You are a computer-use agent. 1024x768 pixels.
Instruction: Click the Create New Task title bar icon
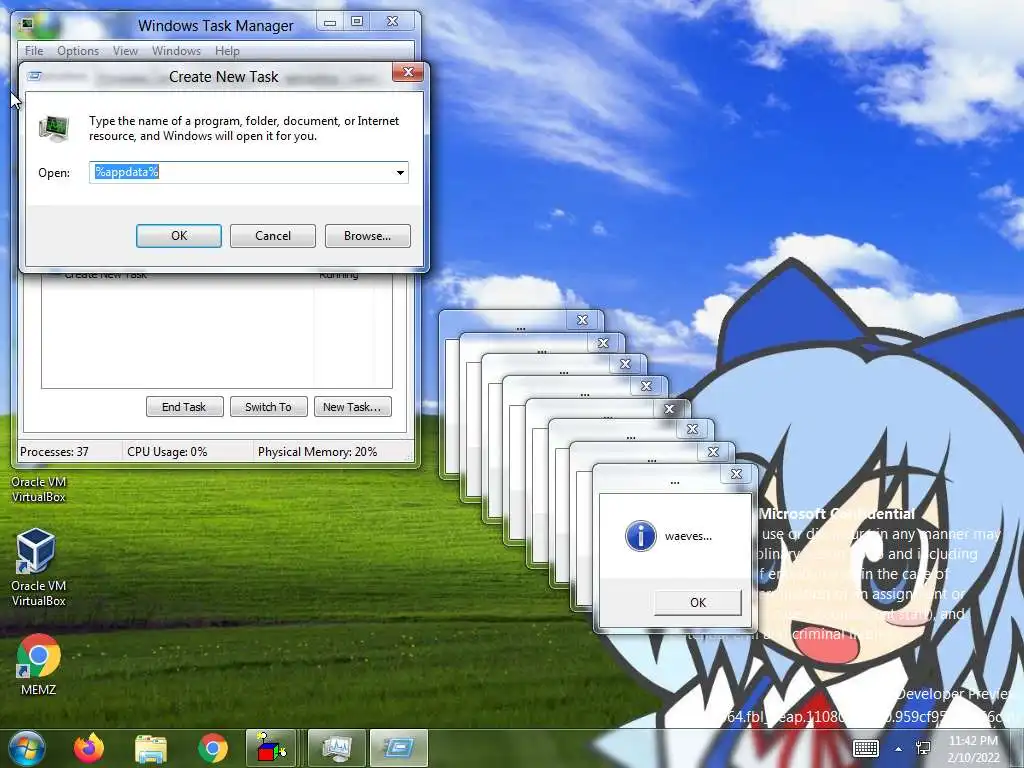pos(35,76)
